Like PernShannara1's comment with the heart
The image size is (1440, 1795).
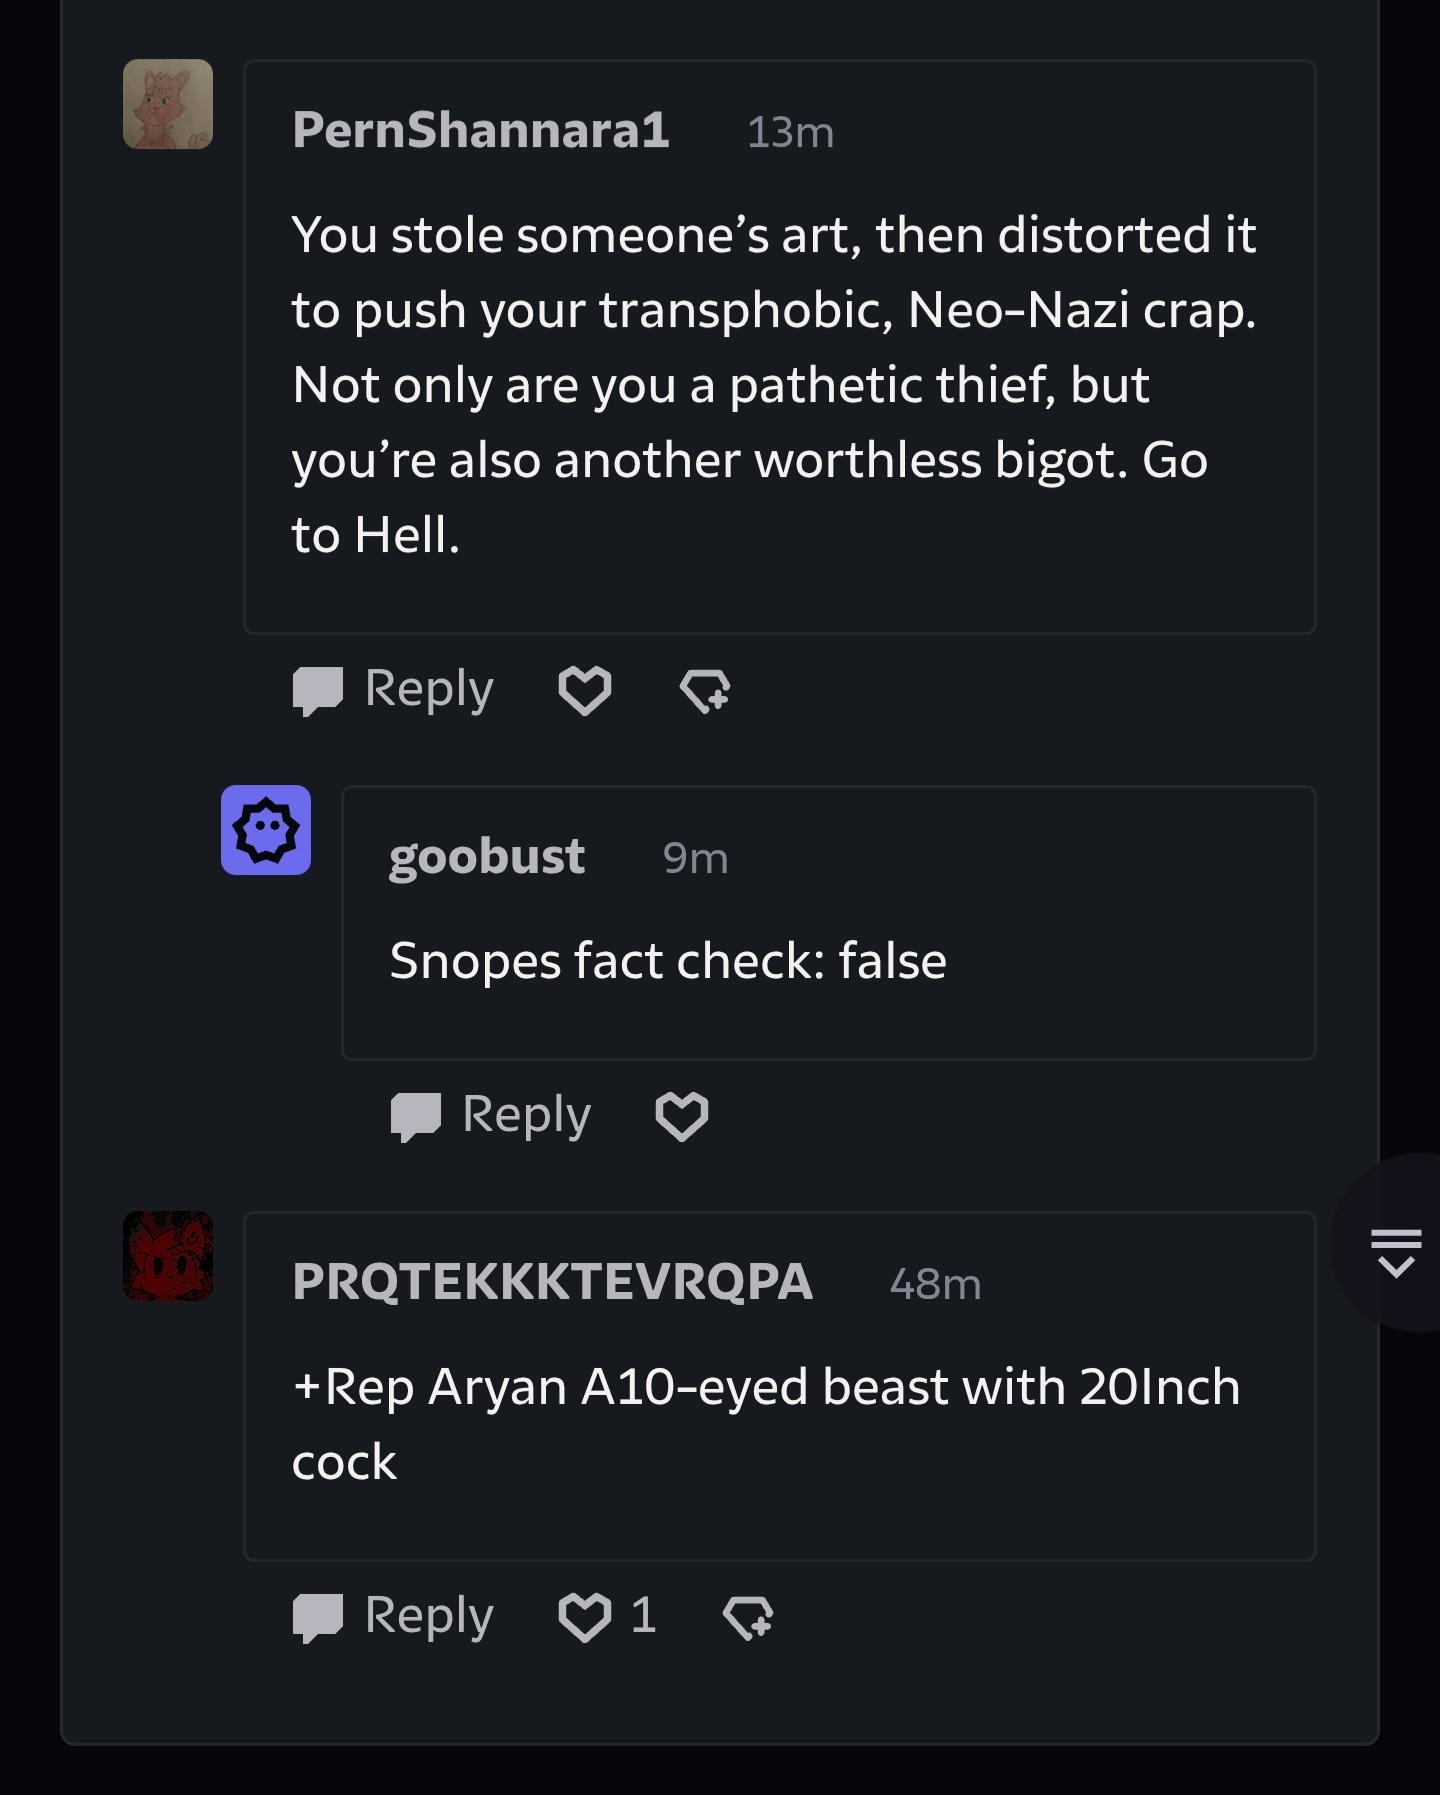pos(584,690)
